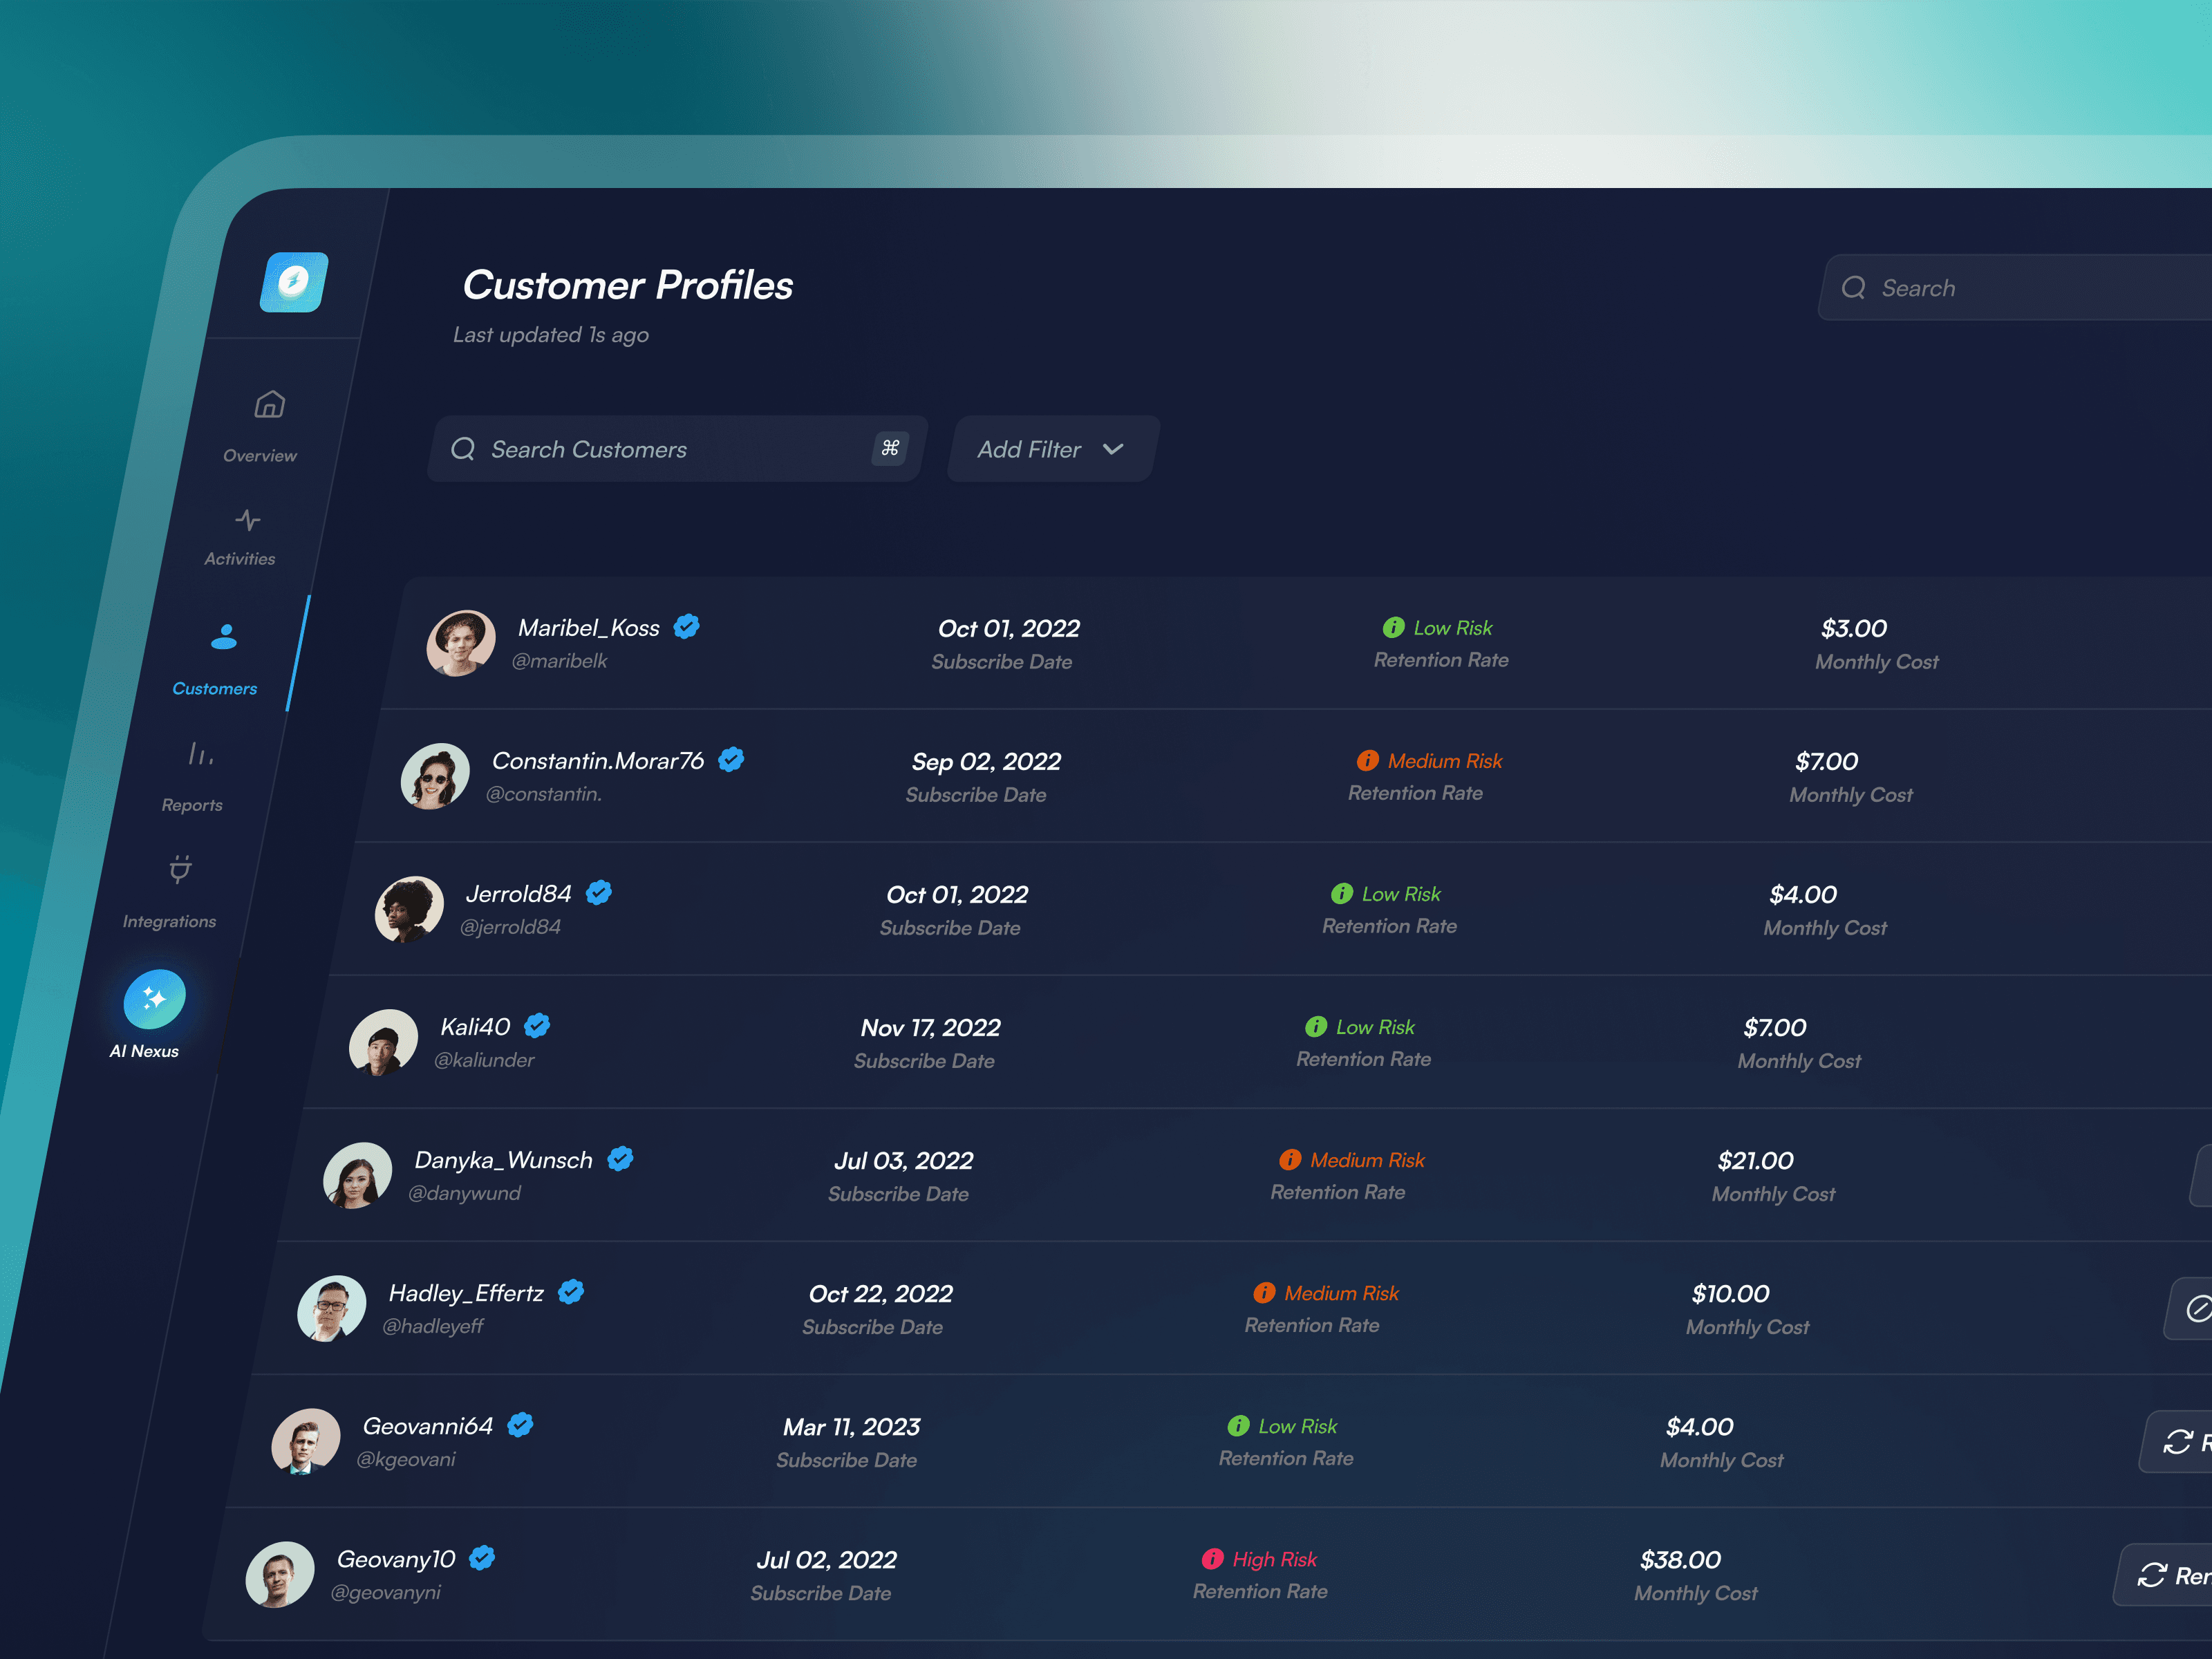Select the Customers sidebar icon
Image resolution: width=2212 pixels, height=1659 pixels.
[224, 637]
